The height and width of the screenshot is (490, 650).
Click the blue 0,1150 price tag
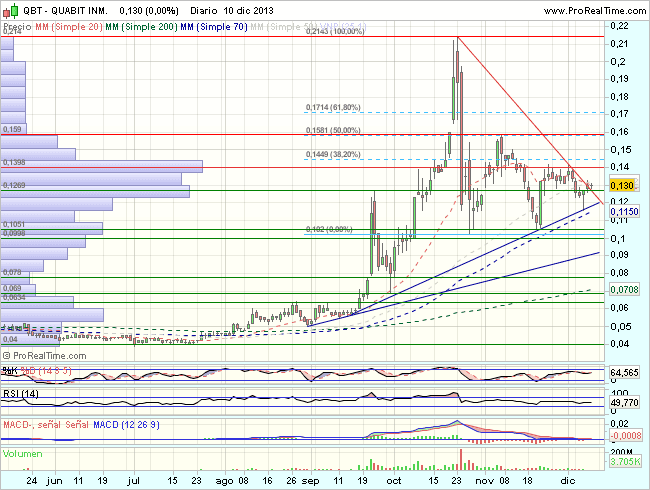click(x=624, y=212)
